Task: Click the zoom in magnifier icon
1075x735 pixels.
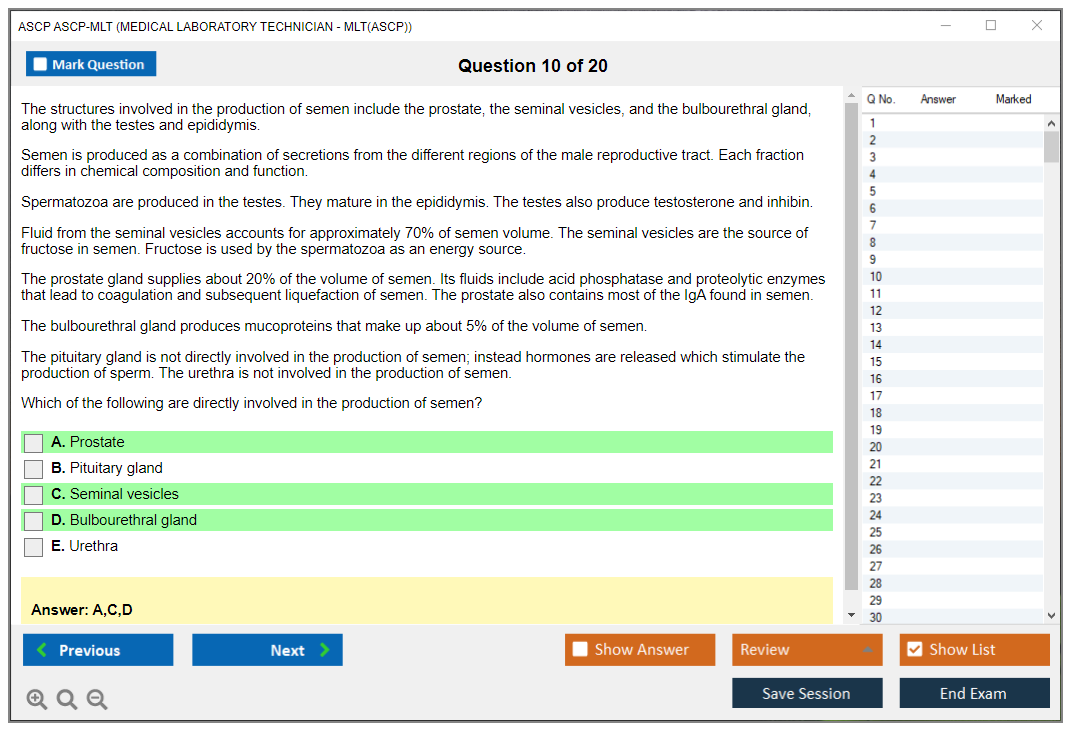Action: 37,700
